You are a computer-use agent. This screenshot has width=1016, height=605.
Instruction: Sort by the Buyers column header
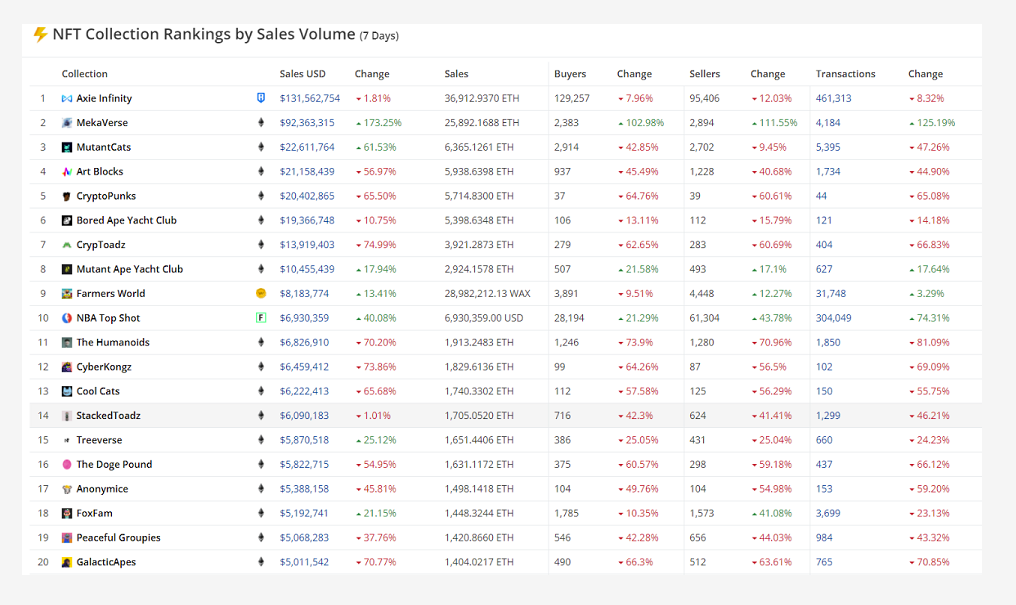570,74
